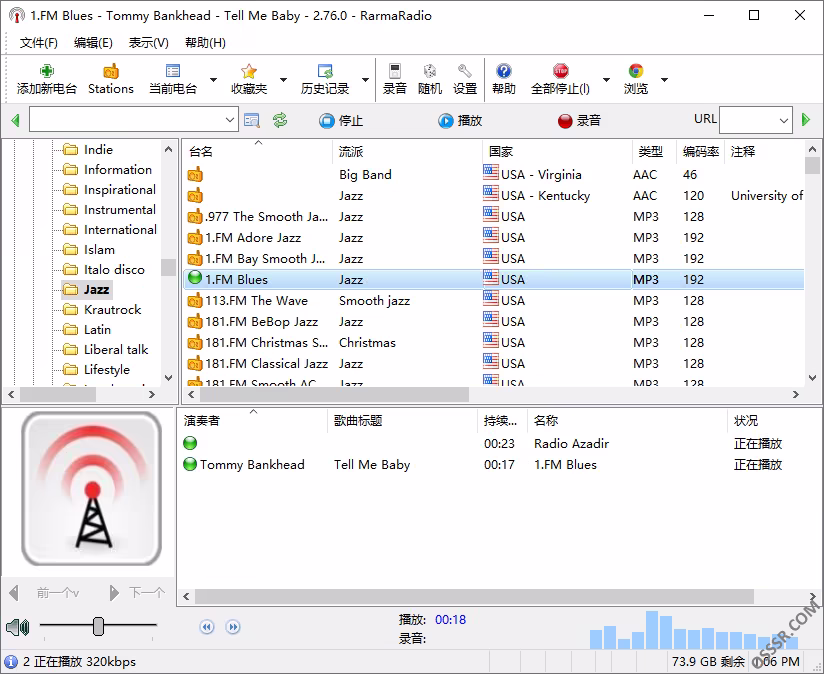Click the Browse (浏览) Chrome icon

click(636, 71)
